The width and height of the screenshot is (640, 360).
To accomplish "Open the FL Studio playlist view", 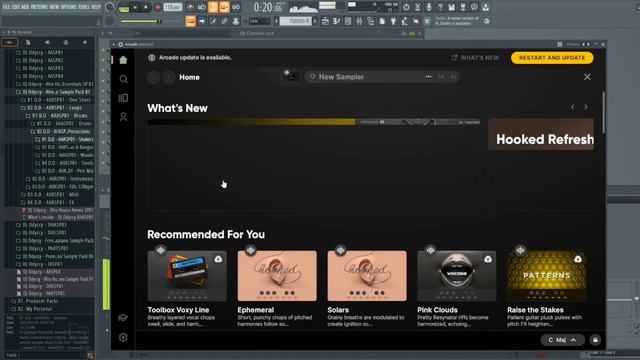I will (x=325, y=21).
